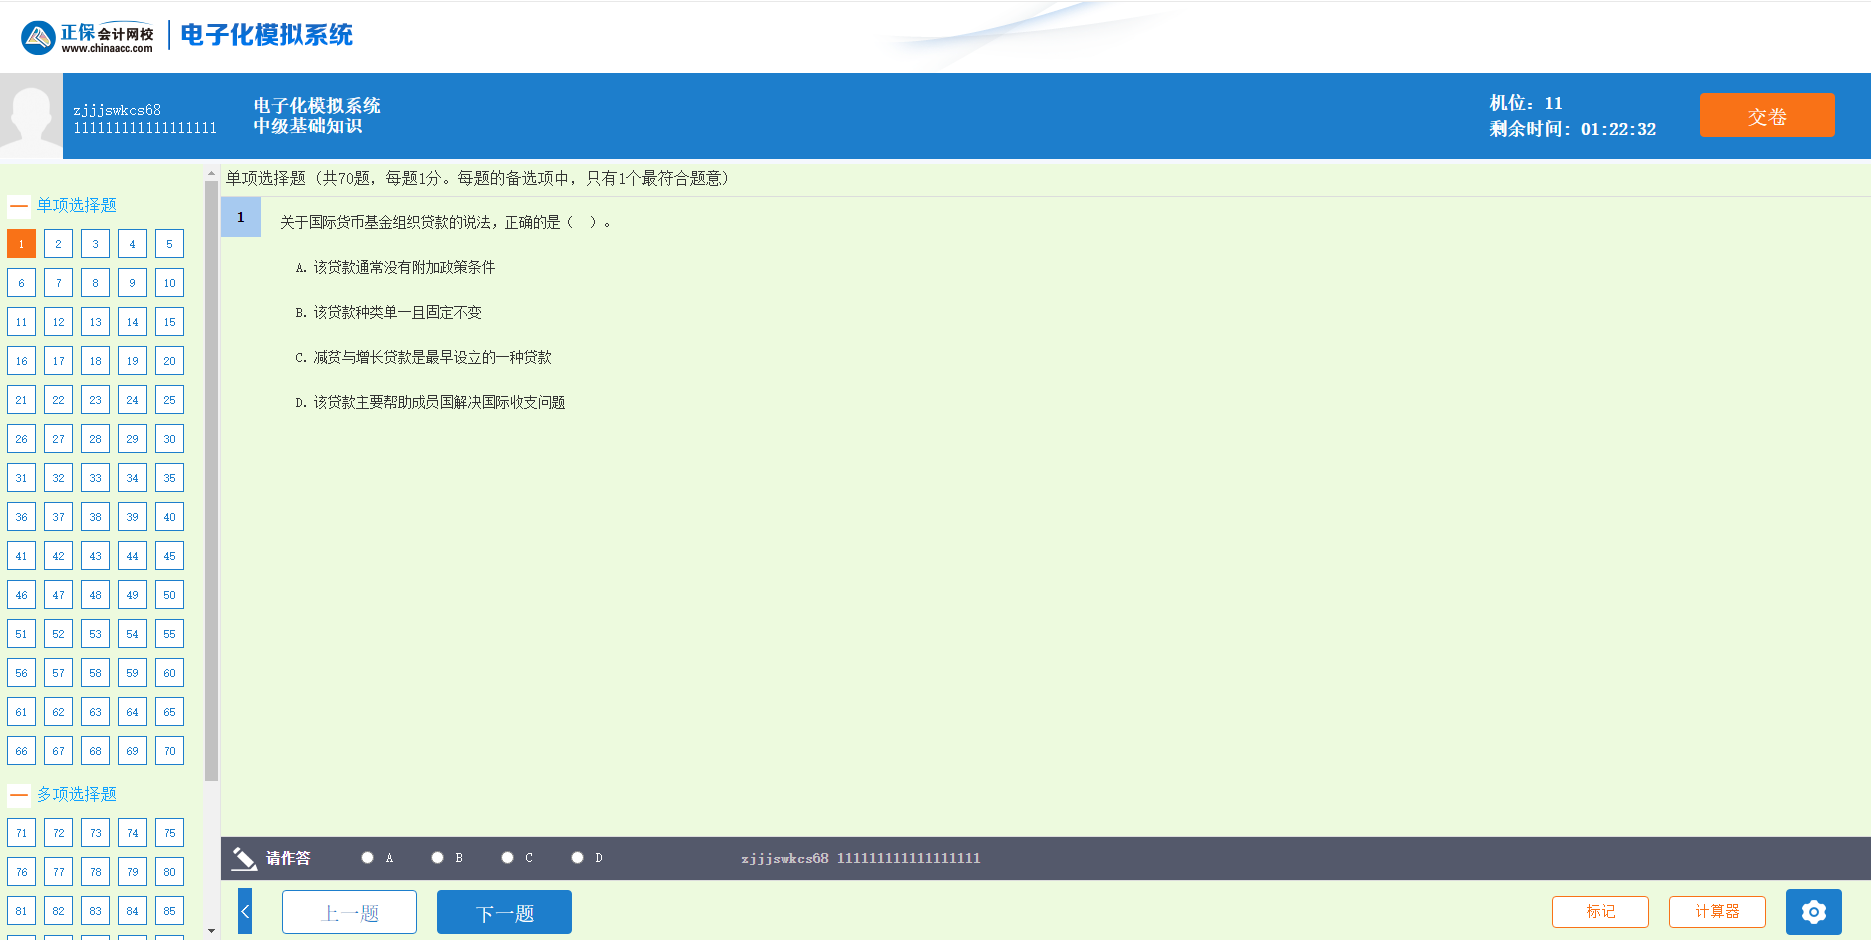Screen dimensions: 1871x940
Task: Click the question list scrollbar up arrow
Action: (211, 174)
